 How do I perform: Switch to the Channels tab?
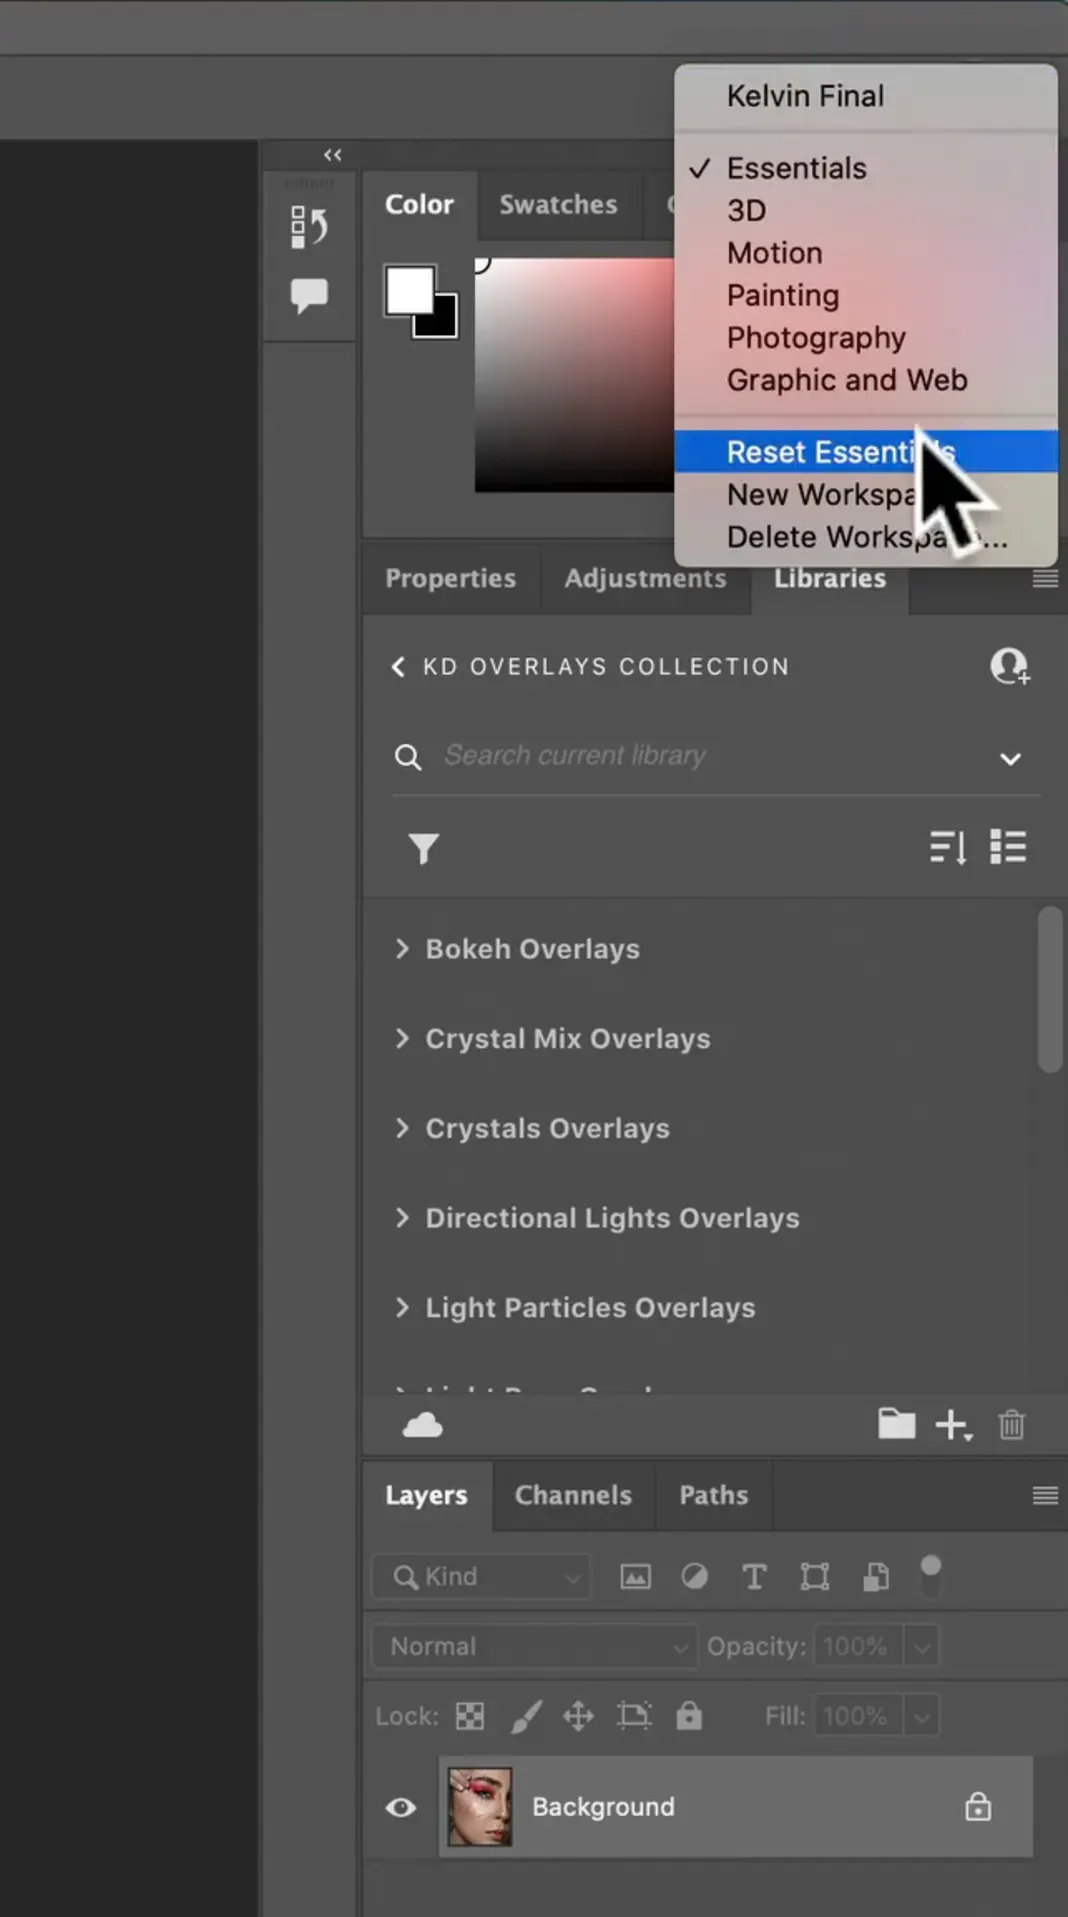click(573, 1496)
